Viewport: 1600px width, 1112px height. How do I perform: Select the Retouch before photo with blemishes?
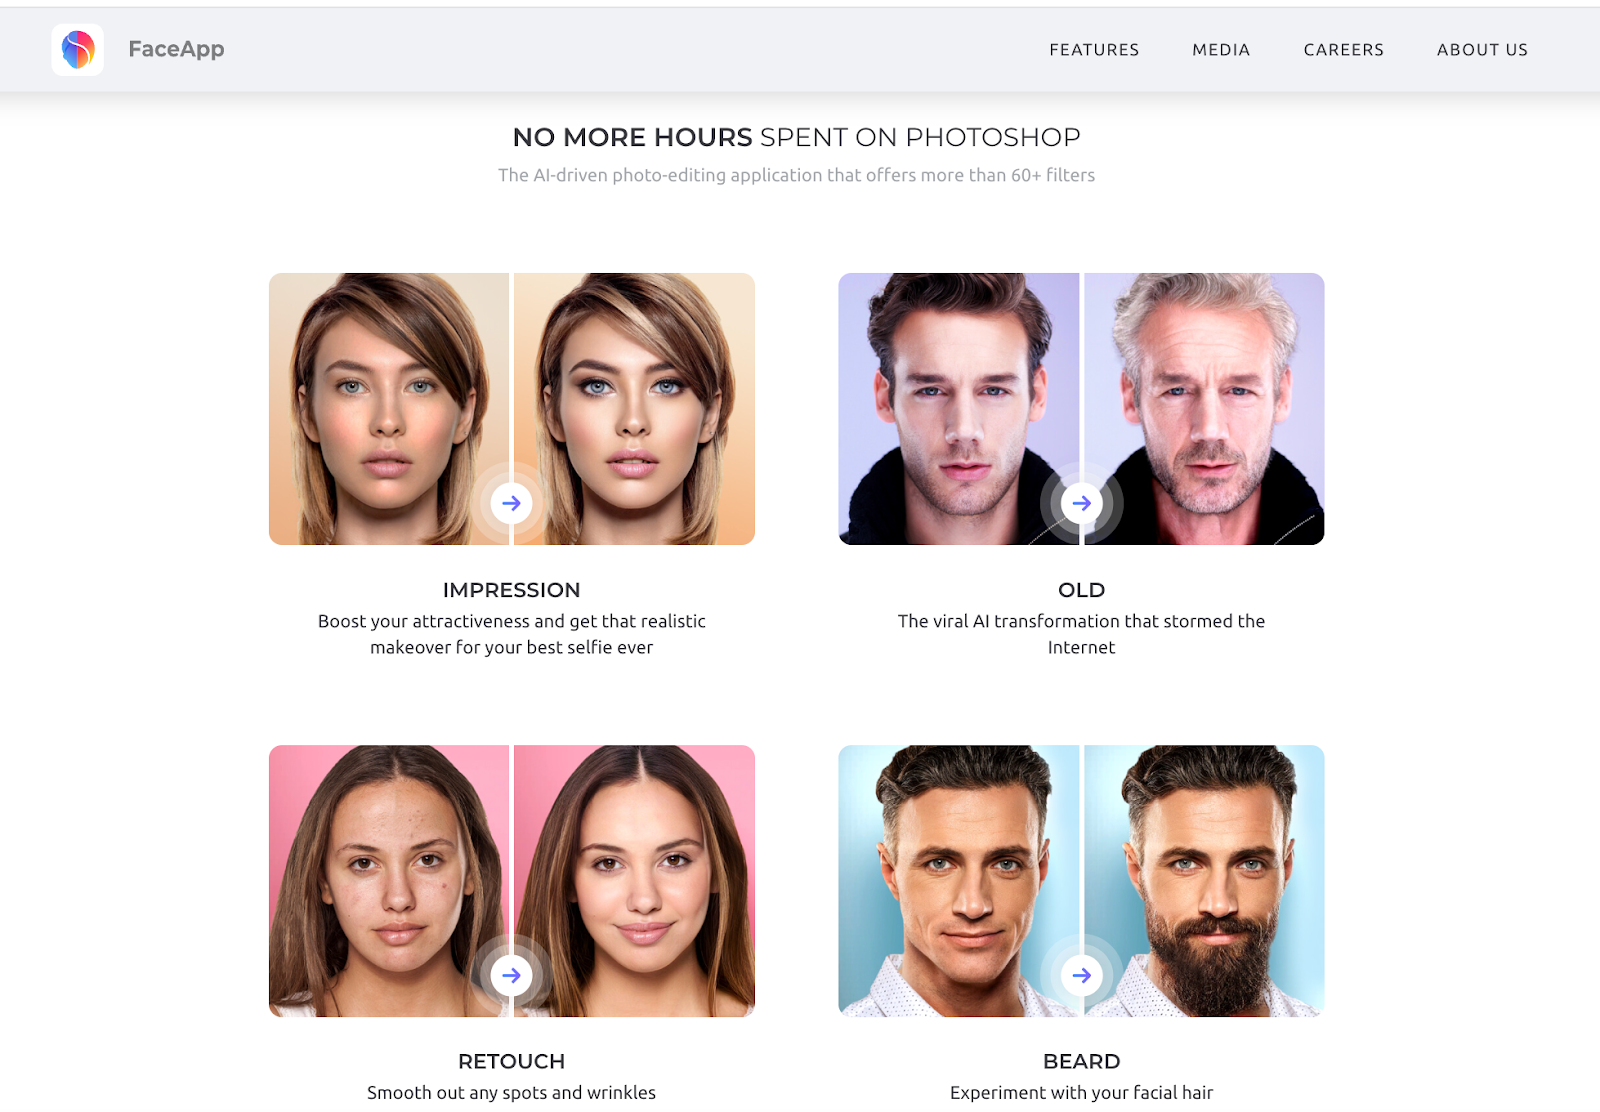click(389, 881)
